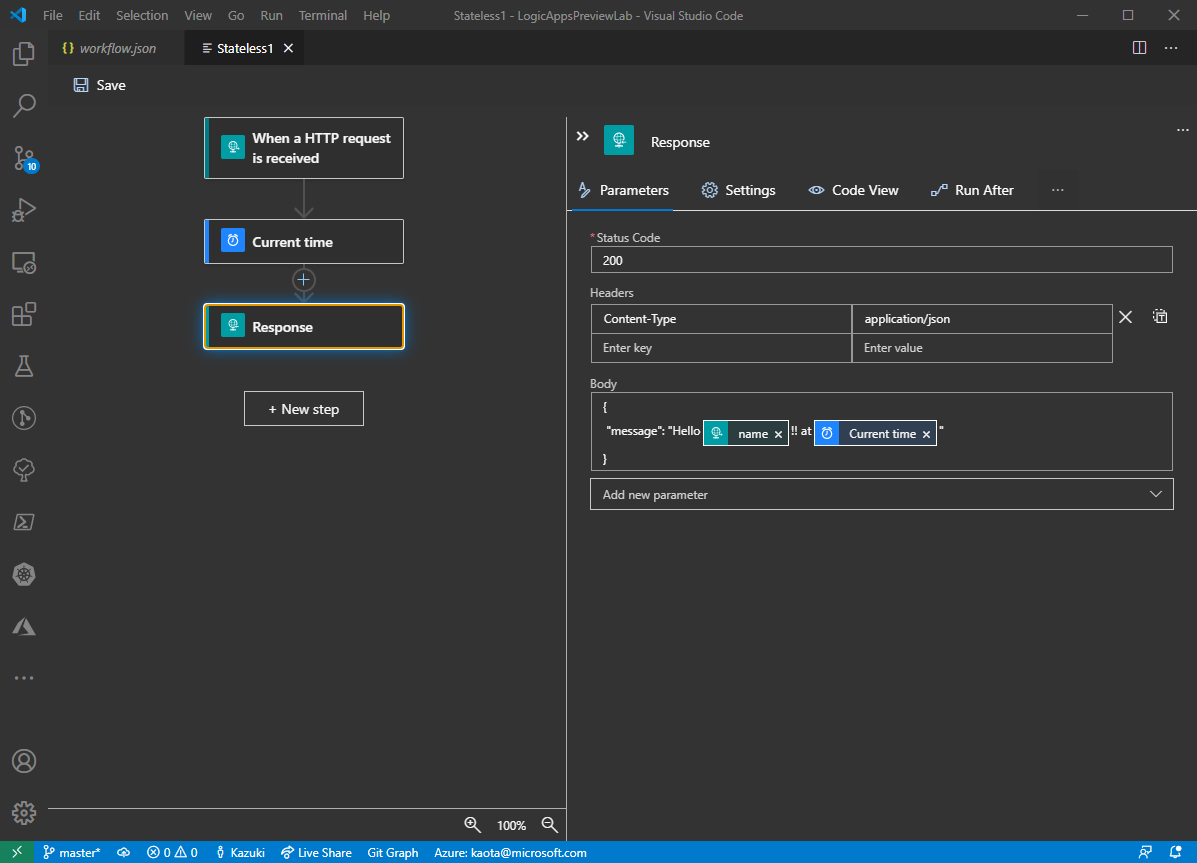Edit the Status Code field
1197x863 pixels.
[882, 260]
